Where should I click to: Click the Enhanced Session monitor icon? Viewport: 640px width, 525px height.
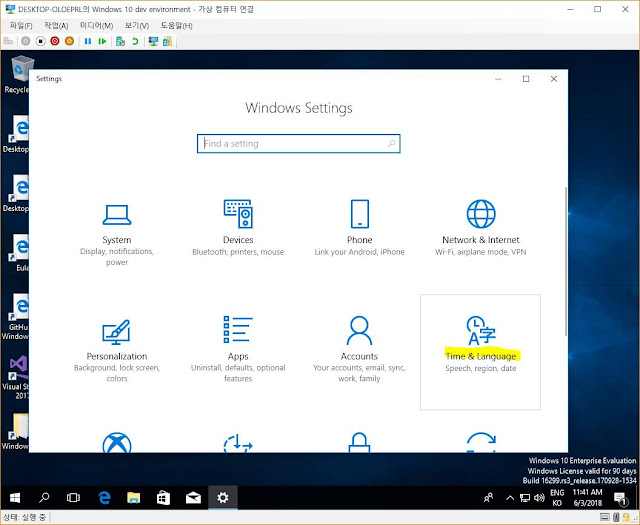pyautogui.click(x=153, y=41)
